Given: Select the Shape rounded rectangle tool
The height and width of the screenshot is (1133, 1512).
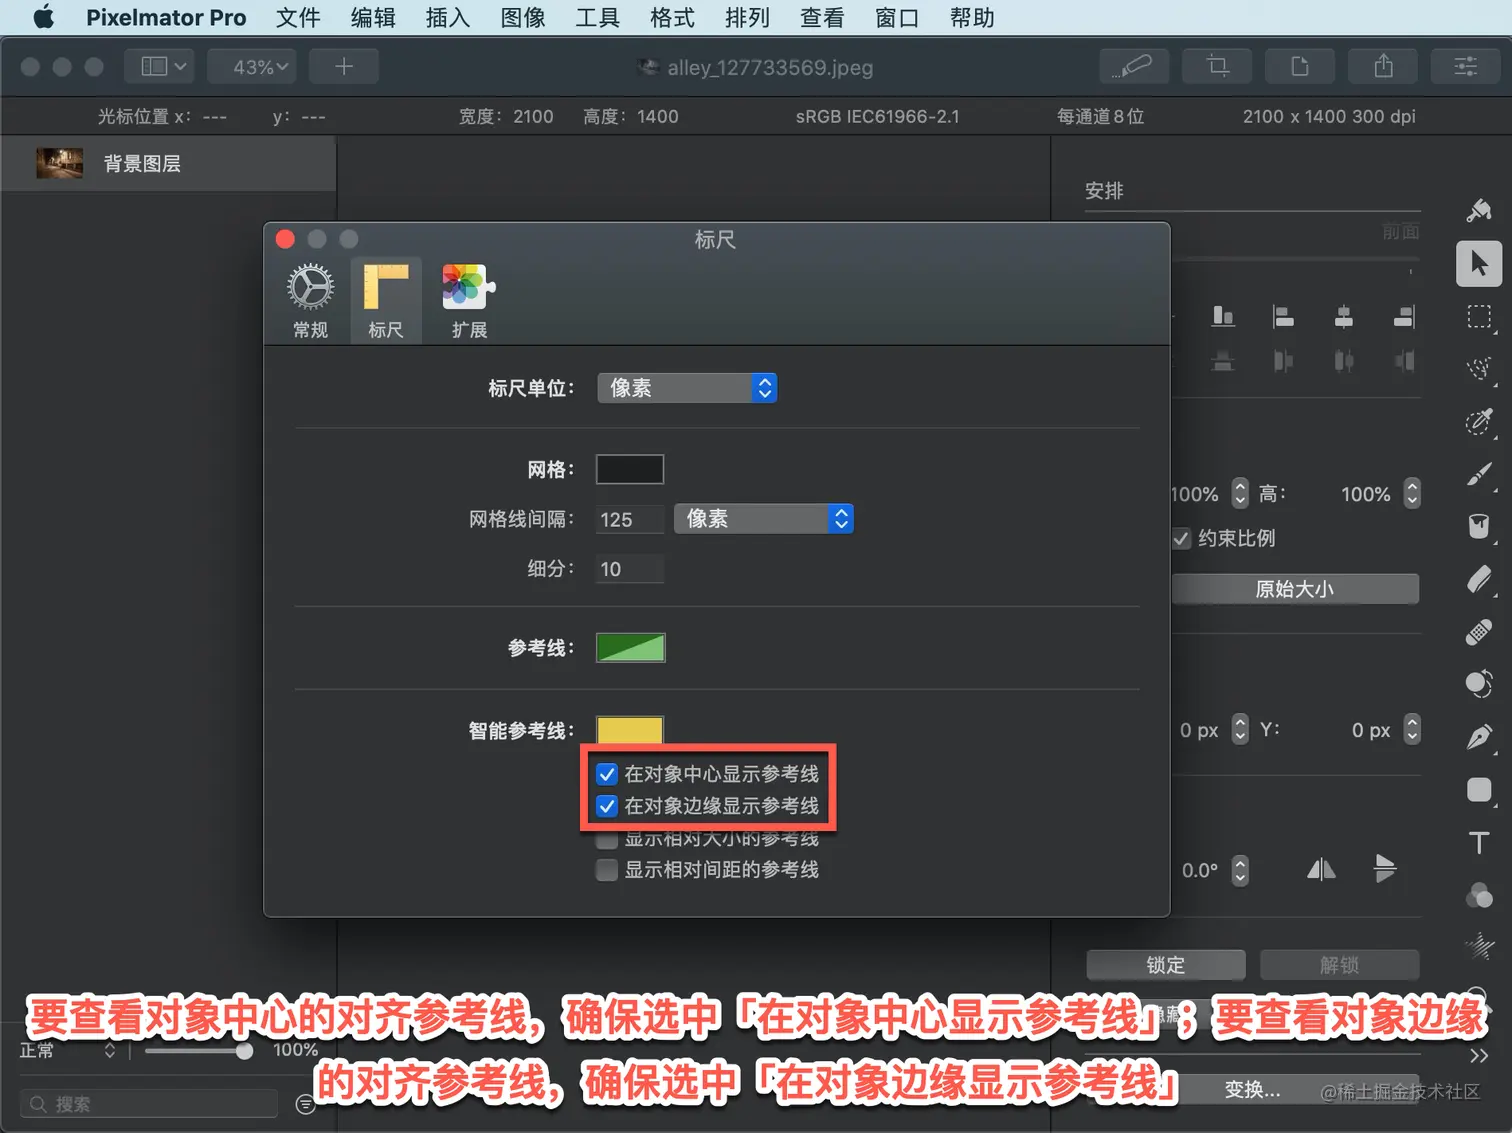Looking at the screenshot, I should click(x=1479, y=790).
